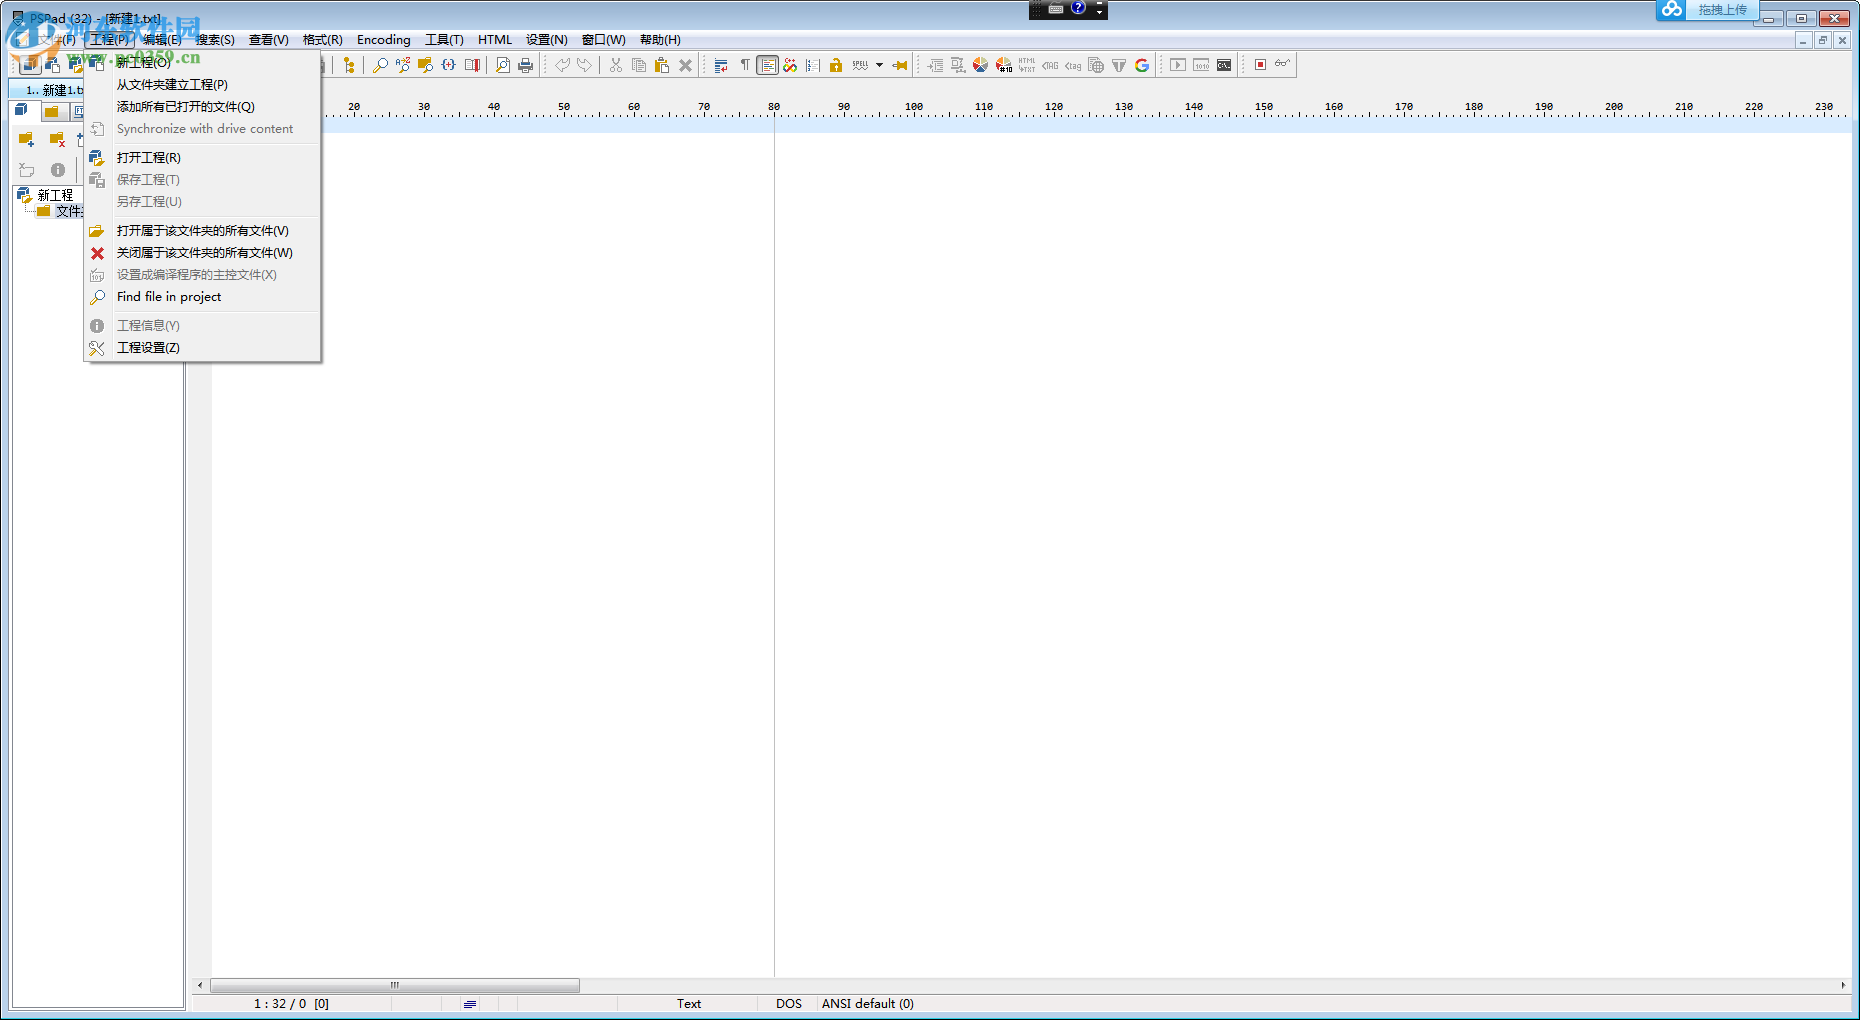Viewport: 1860px width, 1020px height.
Task: Click the HTML/TXT conversion icon
Action: click(x=1027, y=65)
